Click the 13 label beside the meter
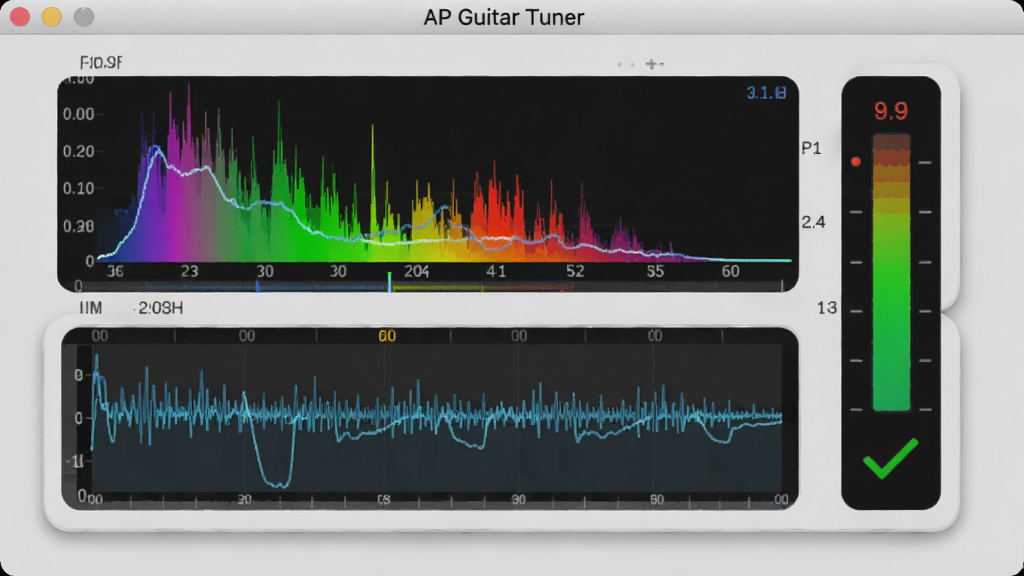 click(827, 308)
